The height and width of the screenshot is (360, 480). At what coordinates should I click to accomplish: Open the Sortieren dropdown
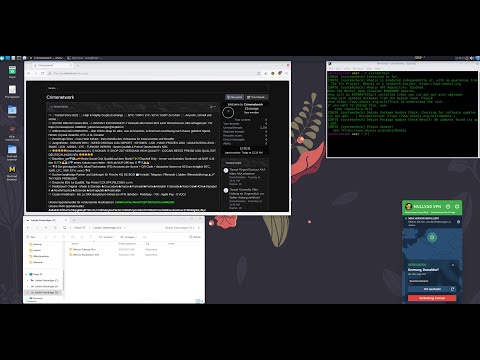tap(106, 237)
